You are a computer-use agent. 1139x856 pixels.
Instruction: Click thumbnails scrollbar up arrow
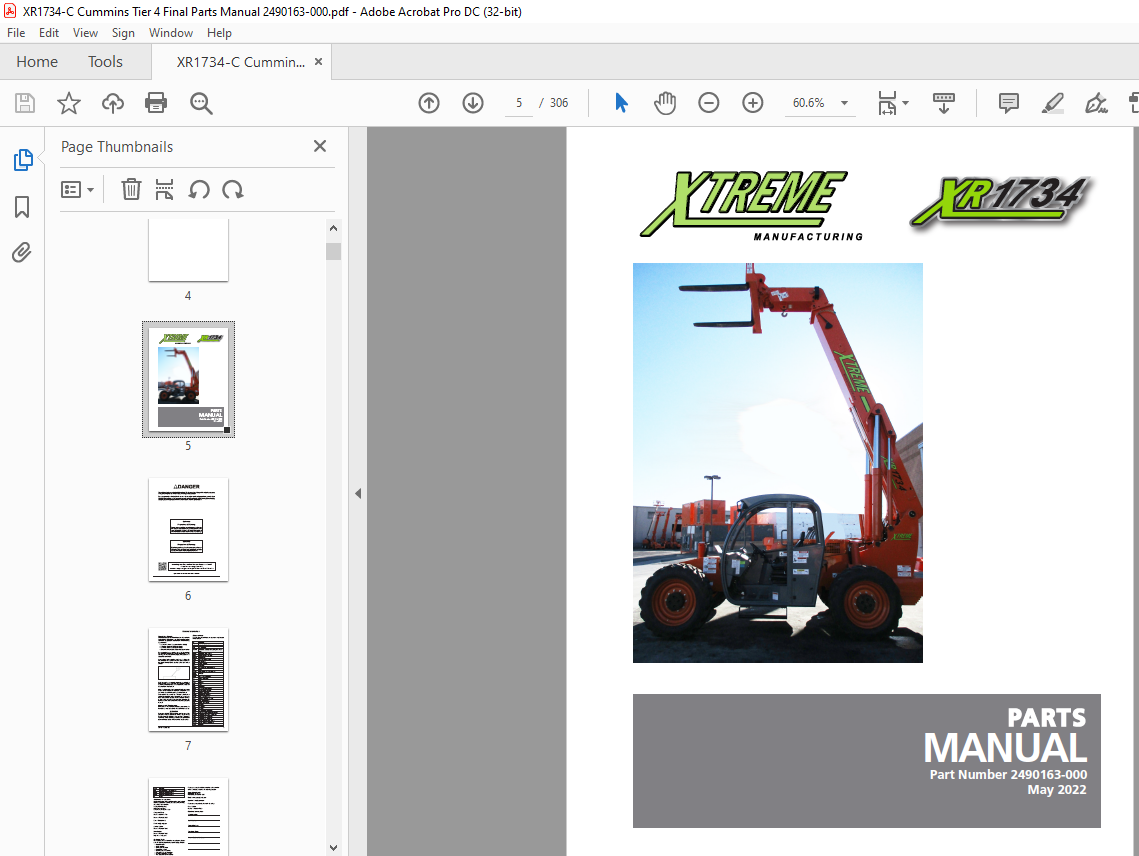(333, 228)
